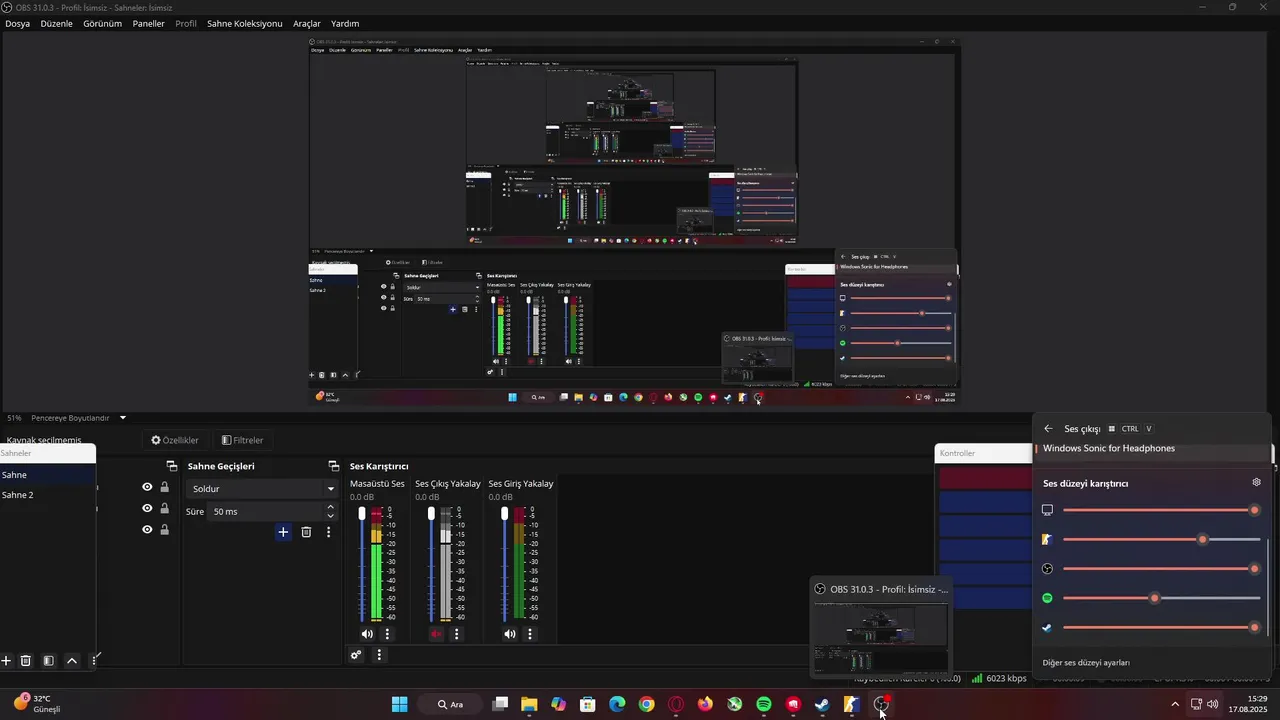Click the Spotify volume slider in the Windows mixer
The width and height of the screenshot is (1280, 720).
point(1161,598)
